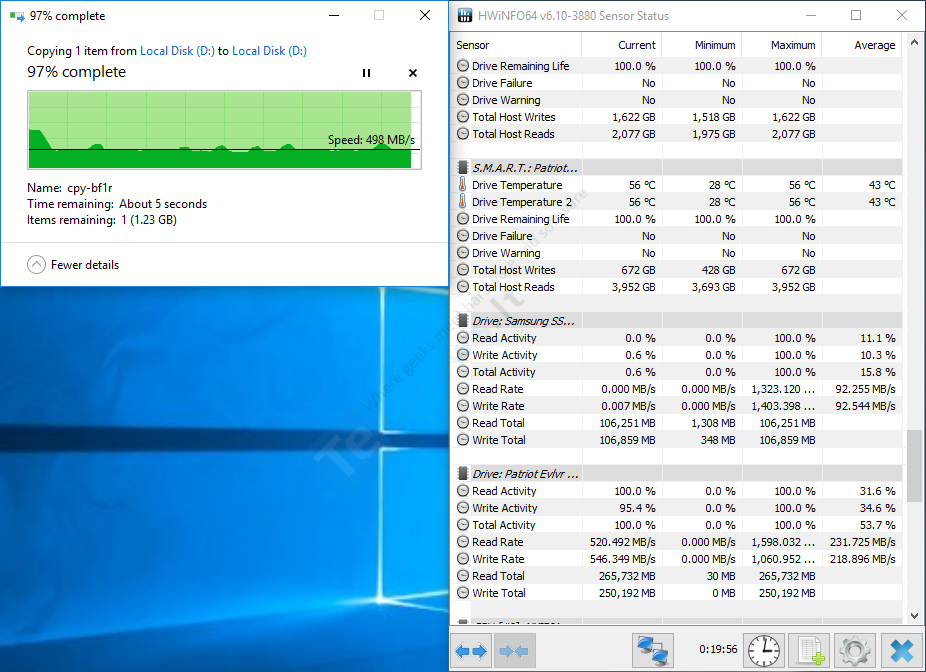Select the Drive Temperature sensor row
926x672 pixels.
point(677,185)
